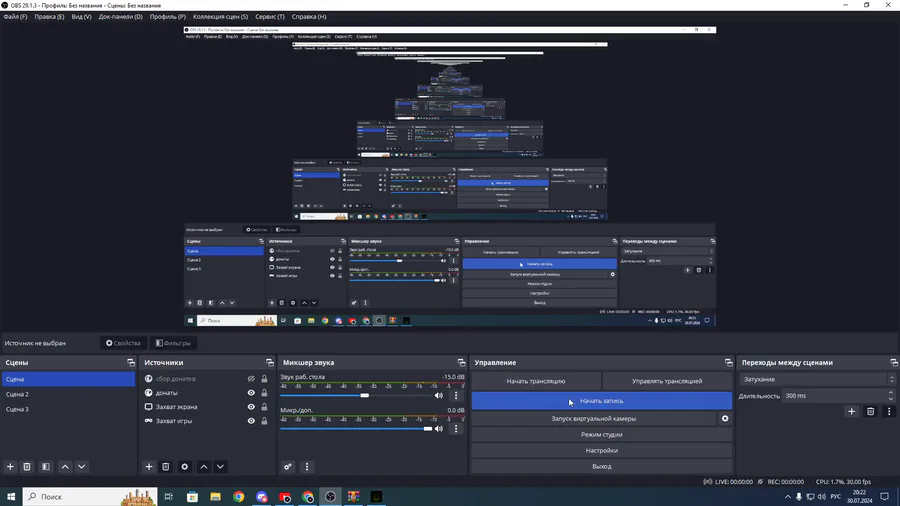
Task: Open the Файл (F) menu
Action: point(15,17)
